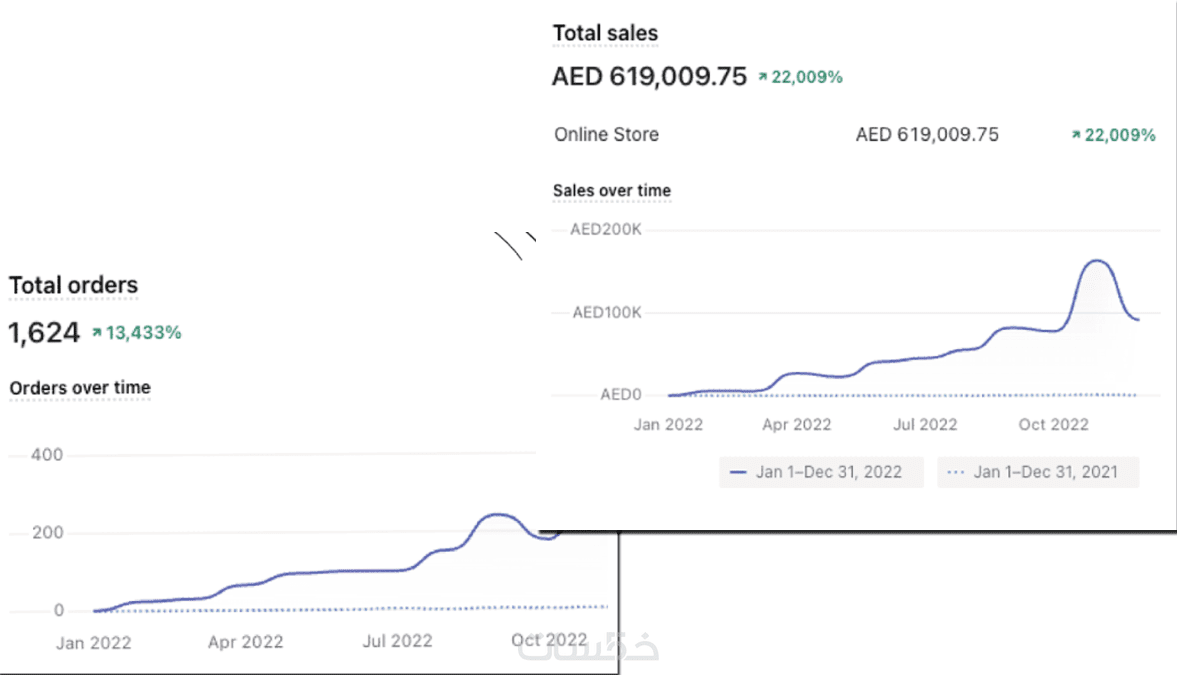Click dotted line icon in 2021 legend

click(x=957, y=472)
